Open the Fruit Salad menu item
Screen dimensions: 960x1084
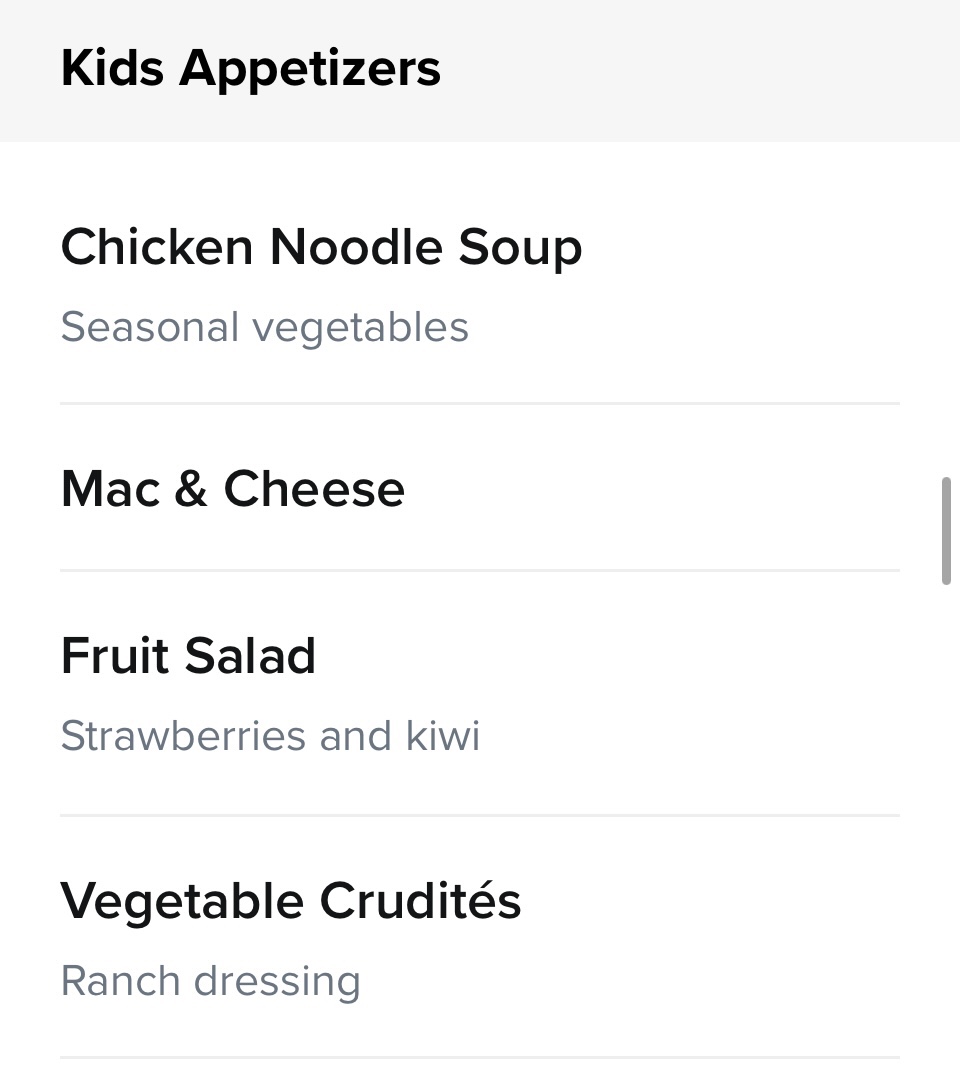(x=188, y=656)
